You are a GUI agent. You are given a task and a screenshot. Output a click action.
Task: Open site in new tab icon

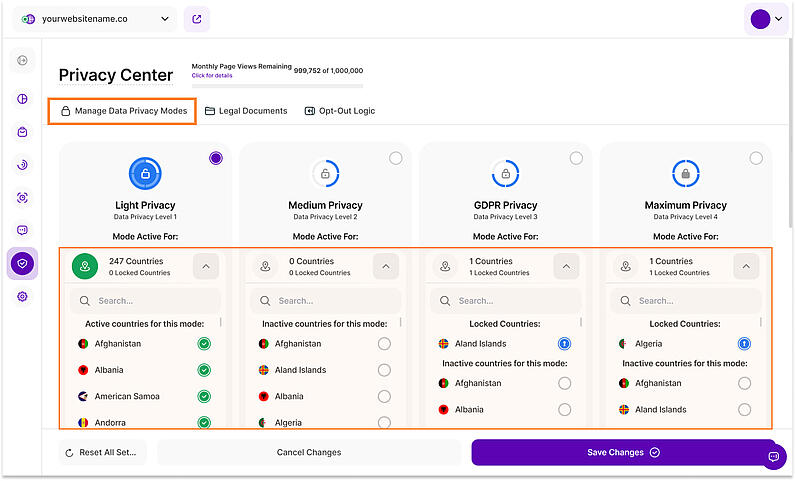pos(197,19)
